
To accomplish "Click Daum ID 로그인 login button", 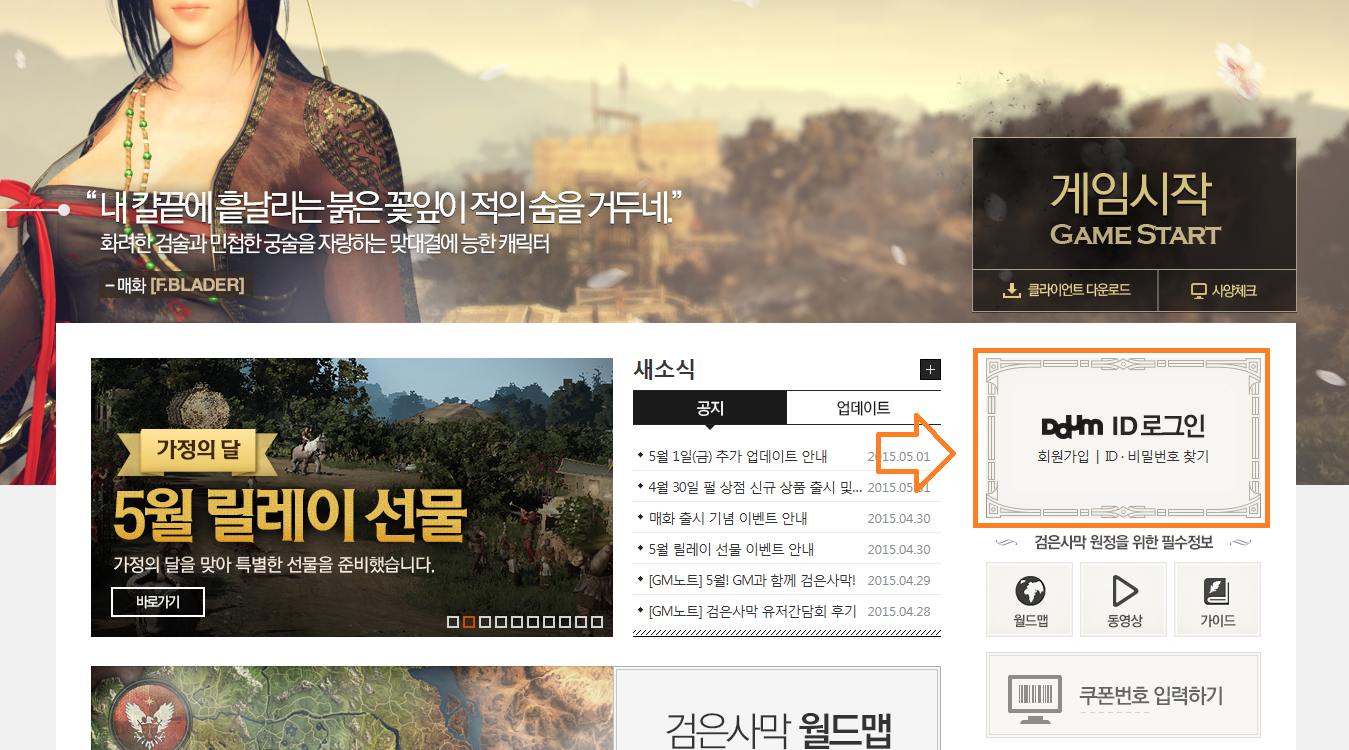I will point(1123,426).
